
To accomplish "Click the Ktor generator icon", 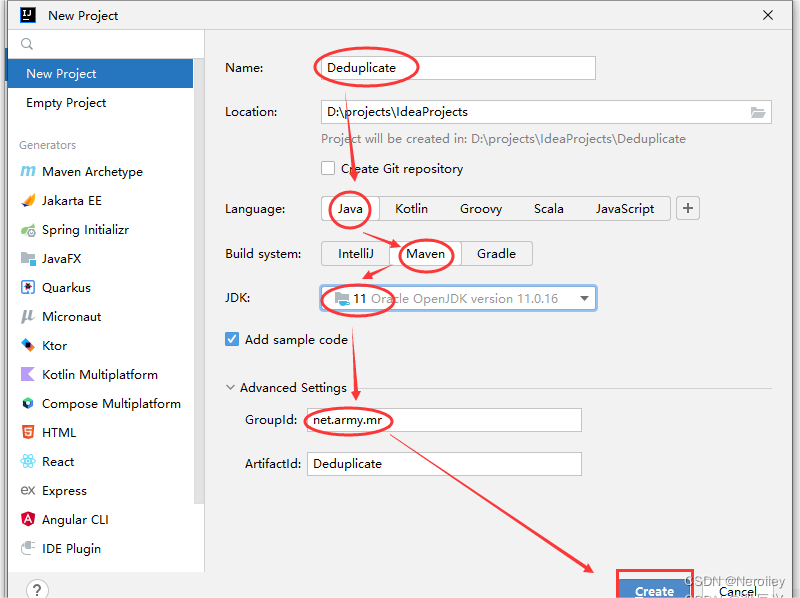I will (x=28, y=345).
